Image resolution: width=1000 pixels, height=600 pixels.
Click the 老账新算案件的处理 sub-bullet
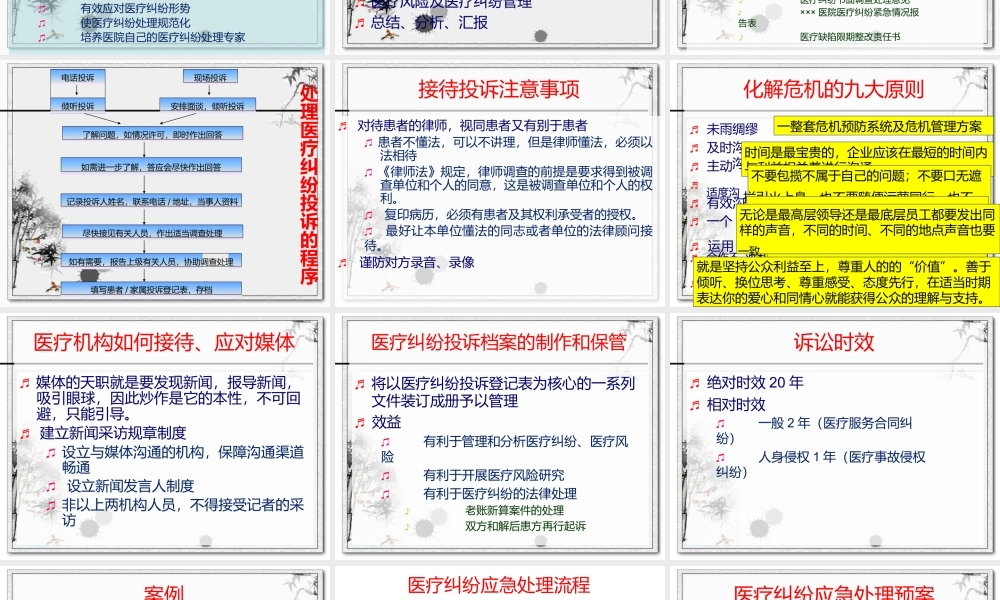(514, 510)
